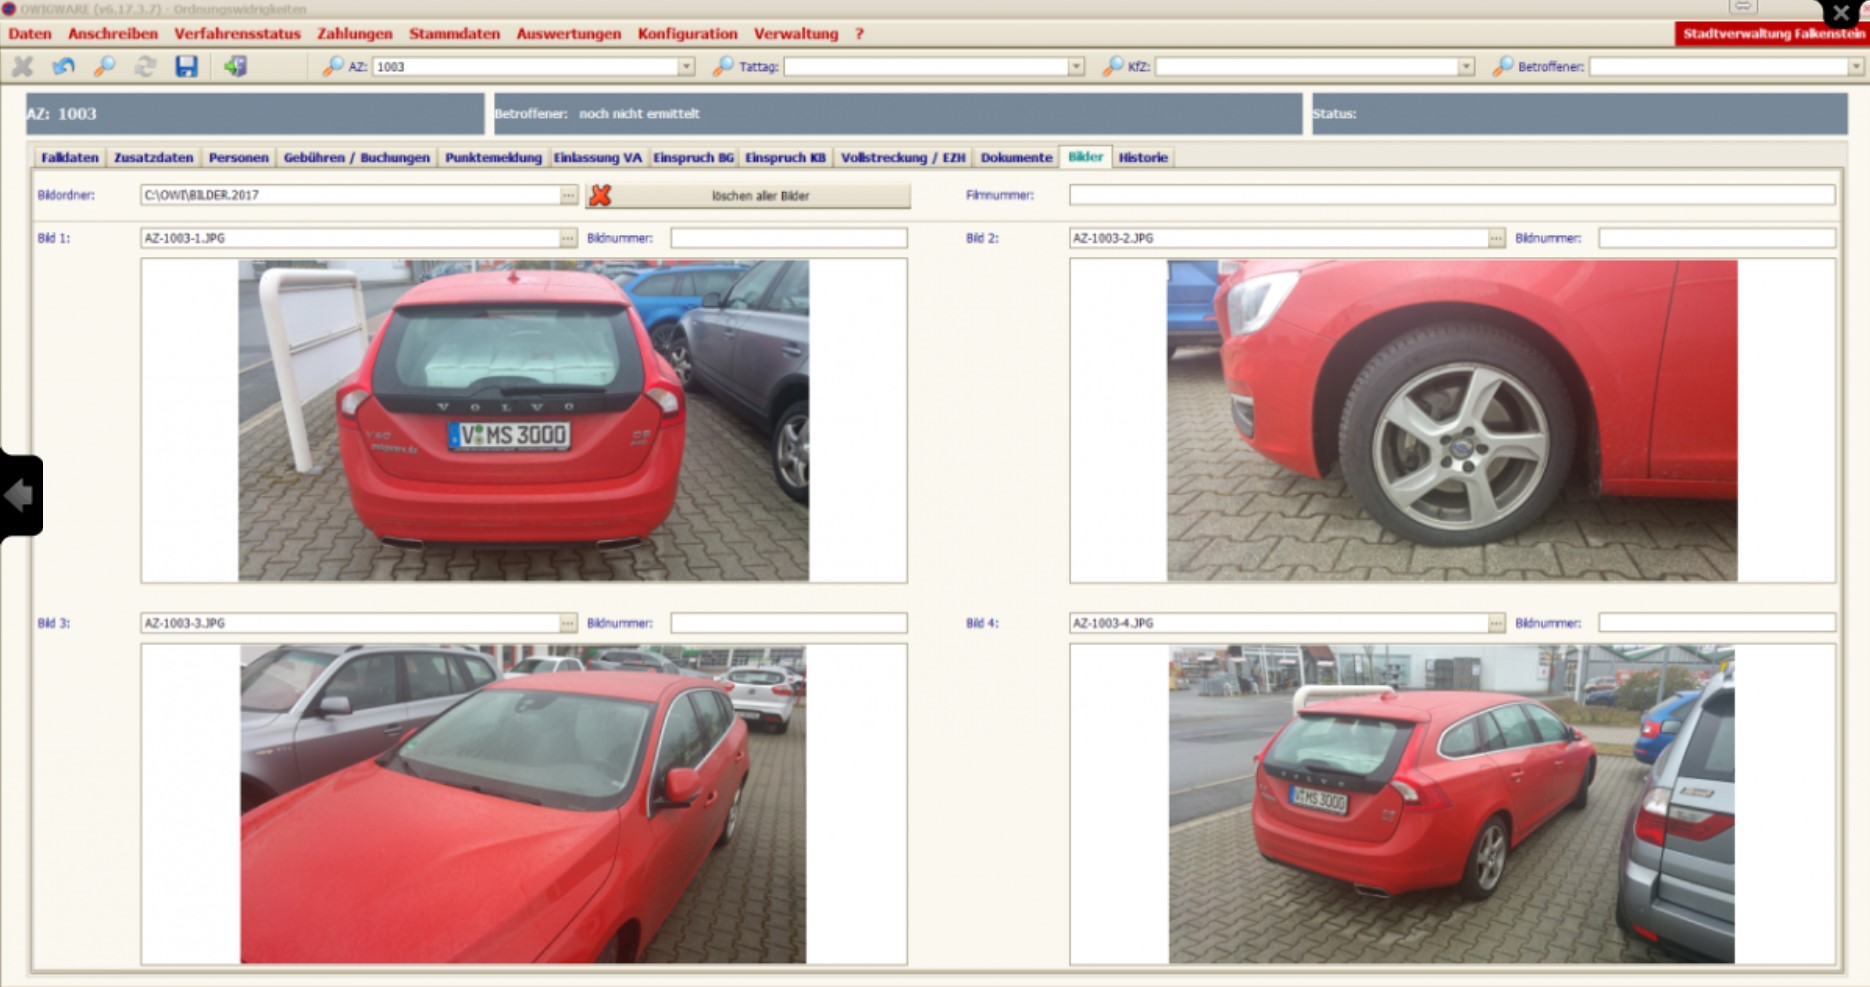The width and height of the screenshot is (1870, 987).
Task: Select the Bild 3 car photo thumbnail
Action: (x=523, y=804)
